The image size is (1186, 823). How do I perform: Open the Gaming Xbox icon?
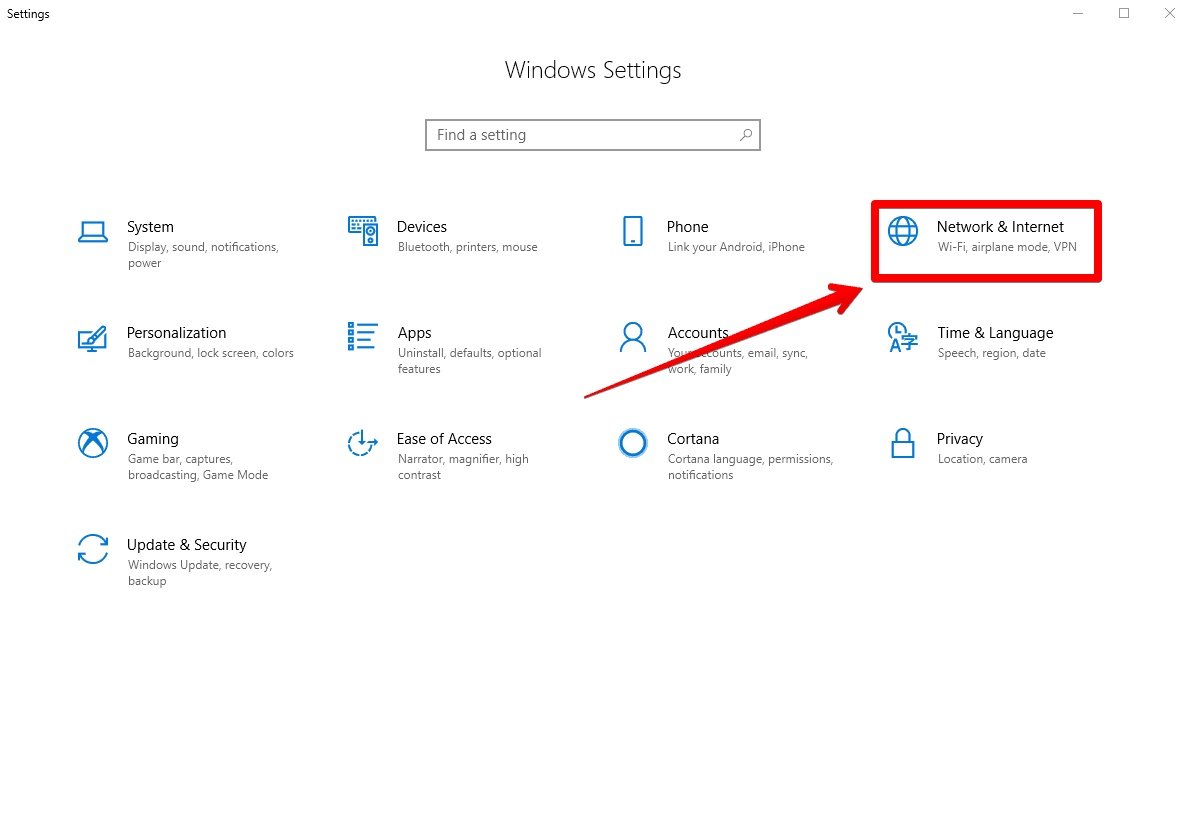click(93, 443)
